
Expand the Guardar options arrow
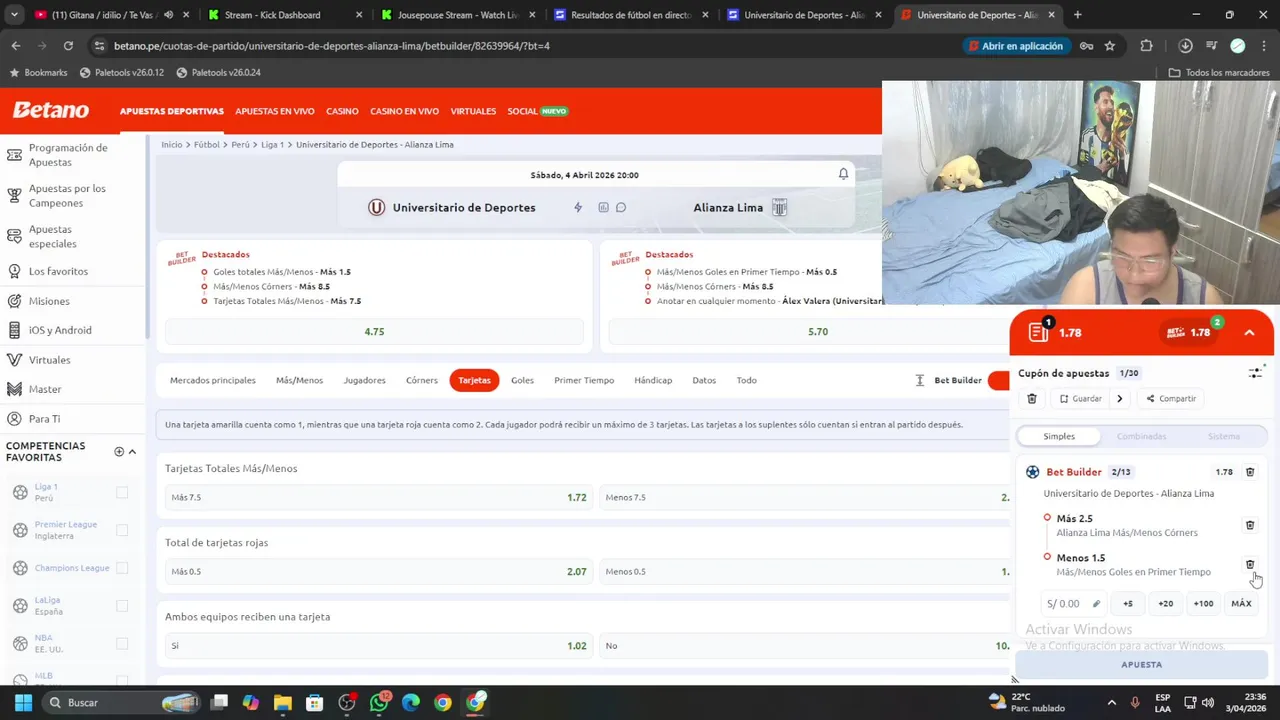coord(1119,399)
